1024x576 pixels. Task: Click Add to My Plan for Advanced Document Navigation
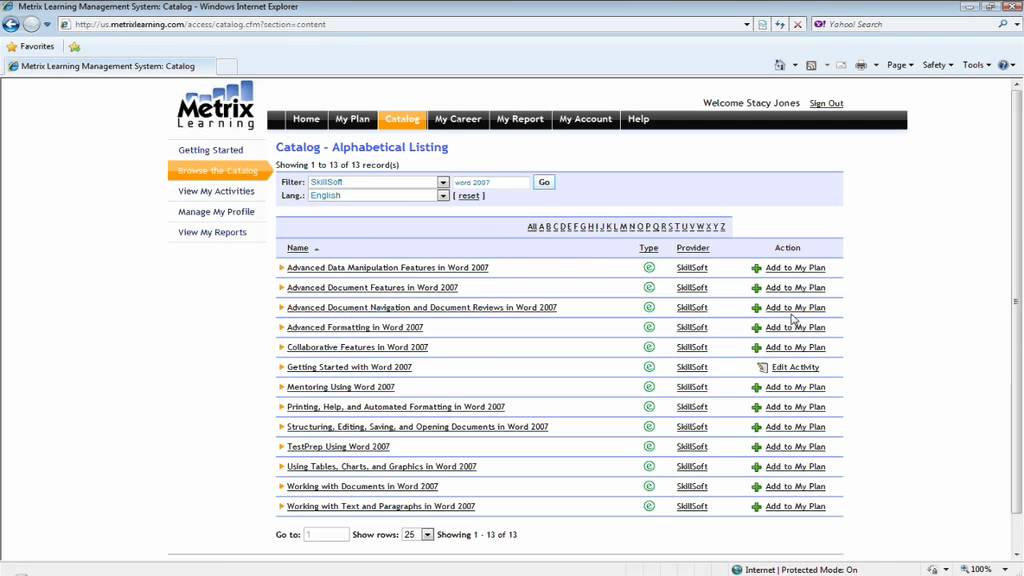[795, 308]
